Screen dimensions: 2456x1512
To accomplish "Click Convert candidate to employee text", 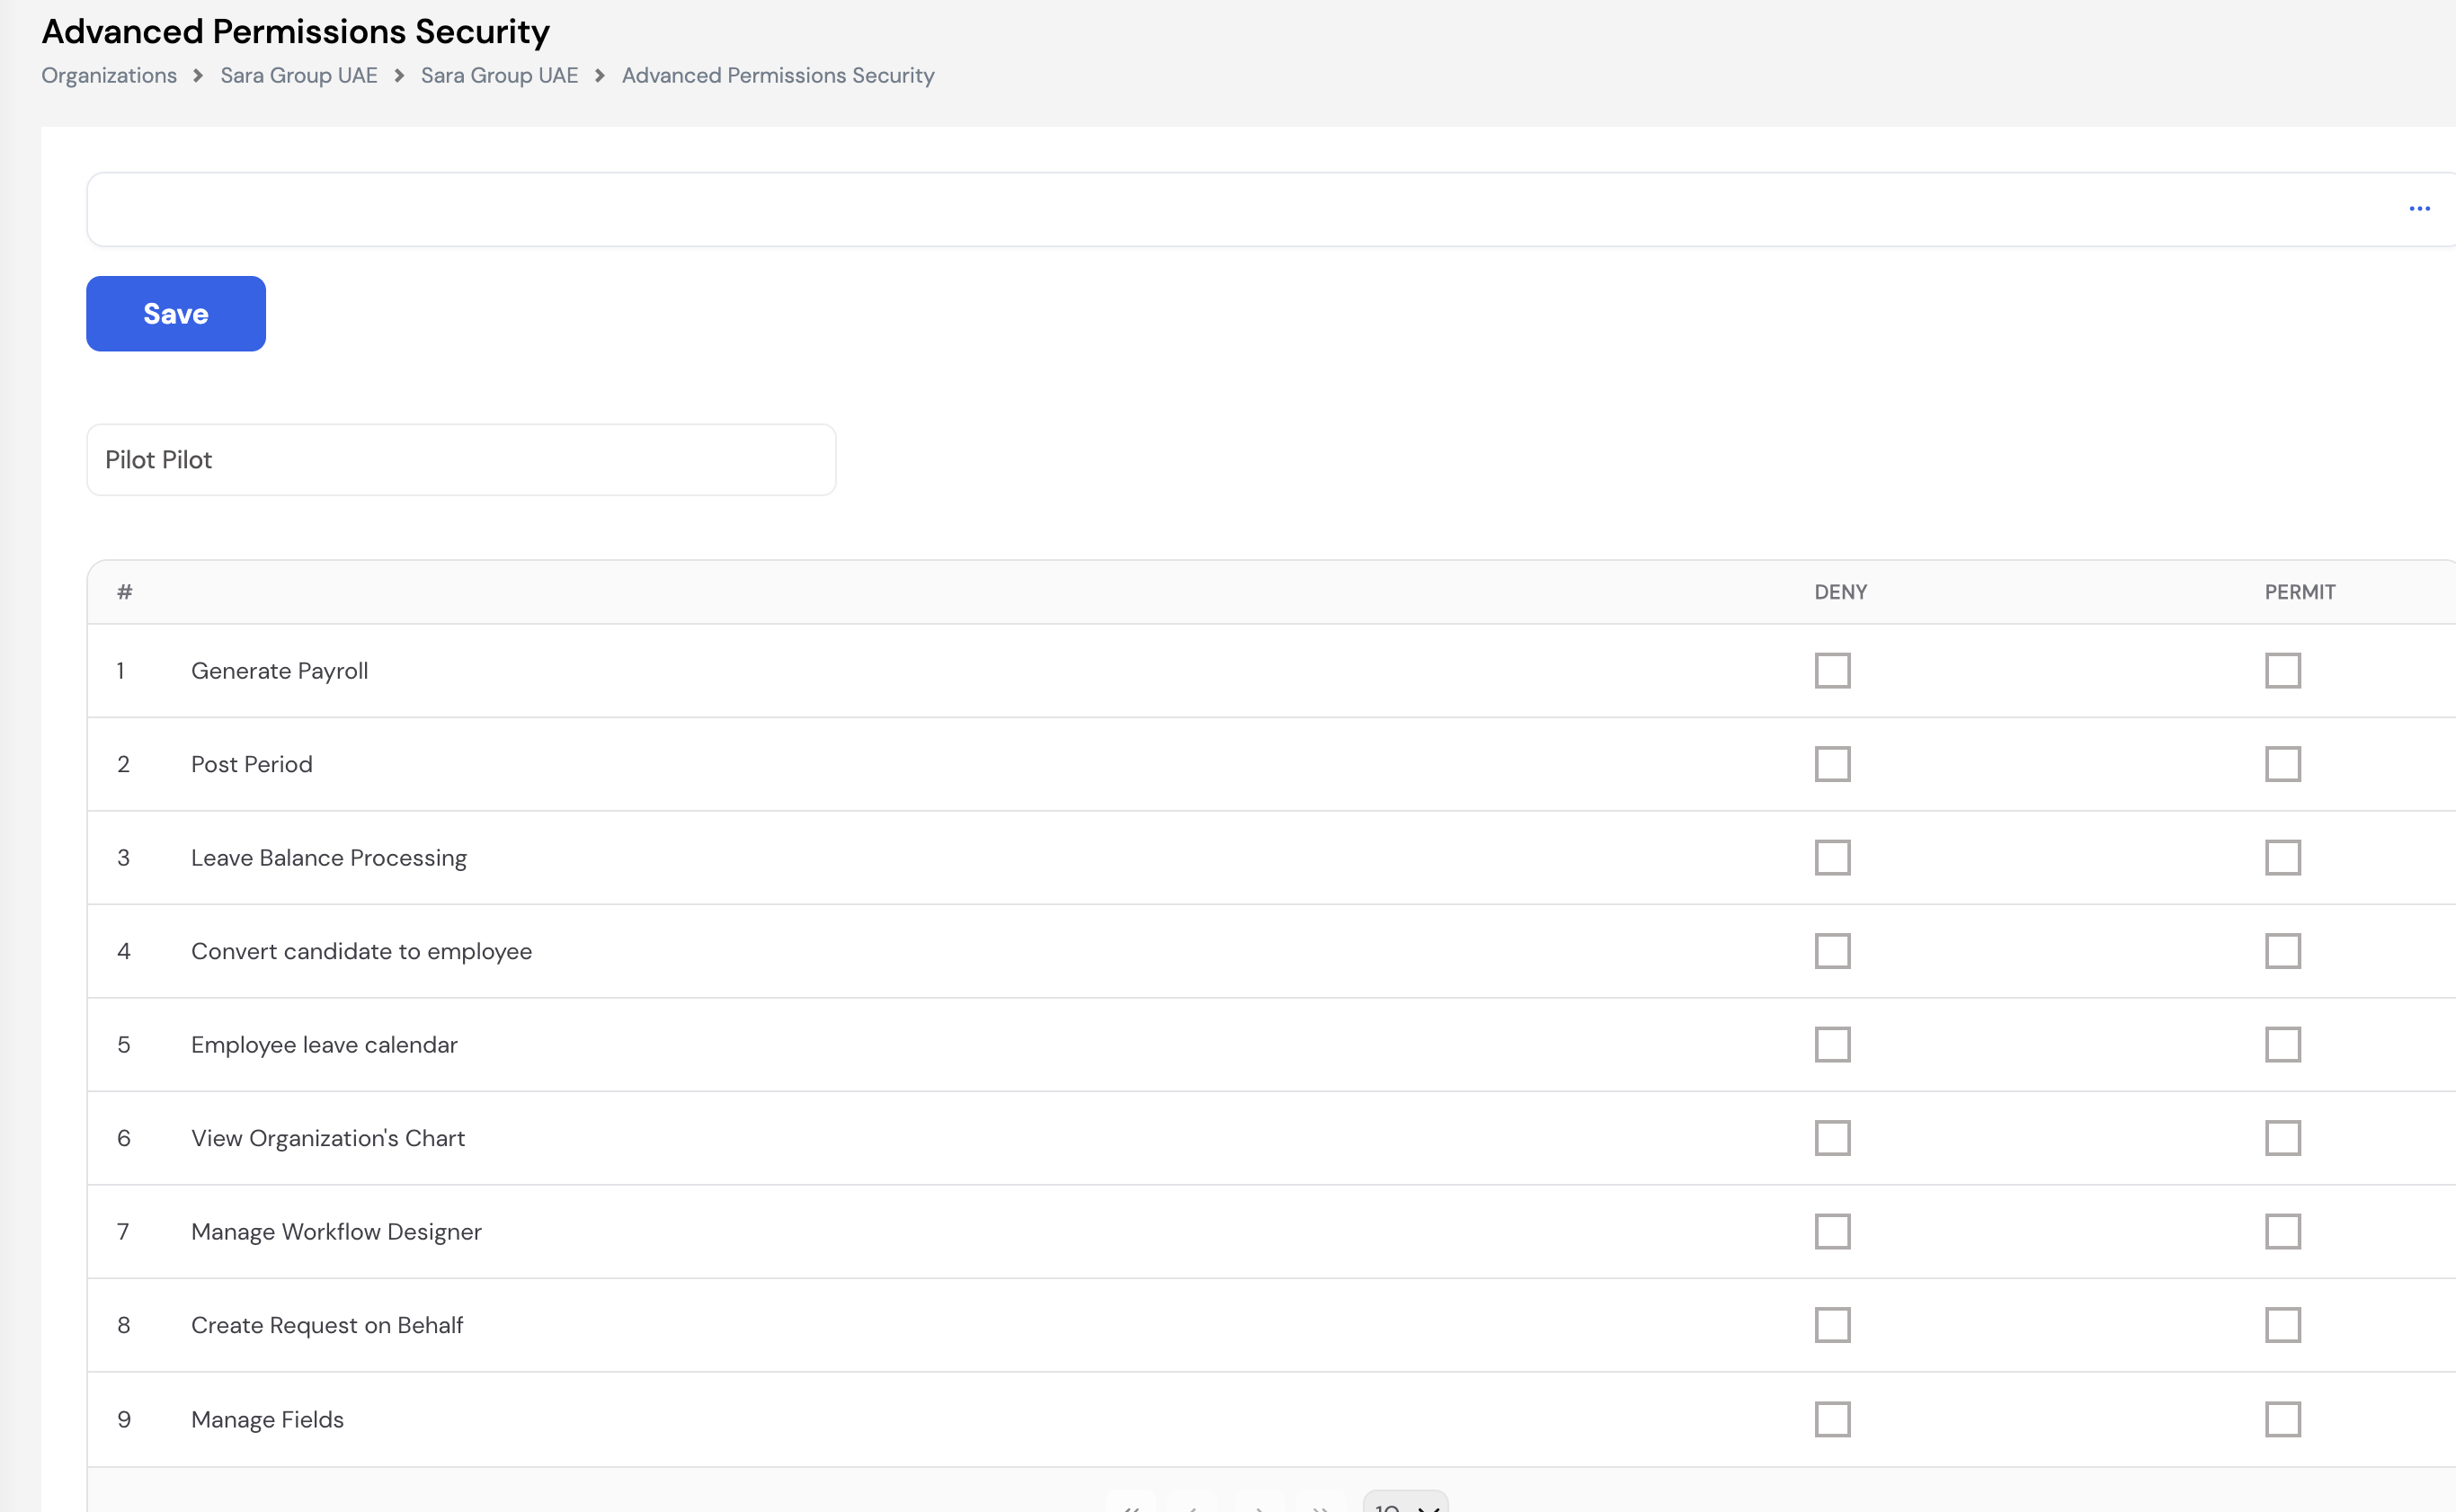I will click(362, 951).
